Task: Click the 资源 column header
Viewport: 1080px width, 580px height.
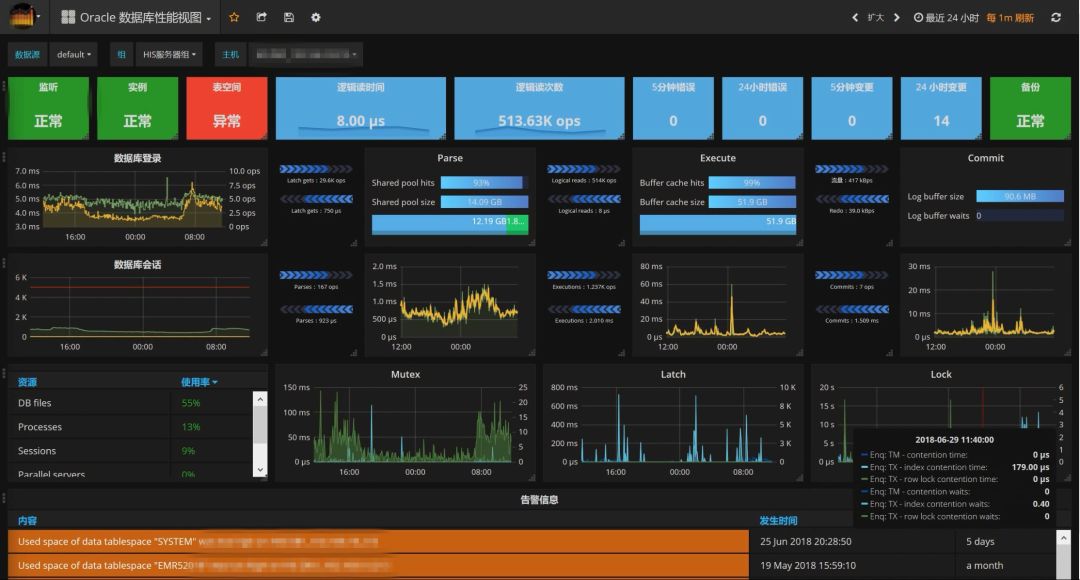Action: click(28, 382)
